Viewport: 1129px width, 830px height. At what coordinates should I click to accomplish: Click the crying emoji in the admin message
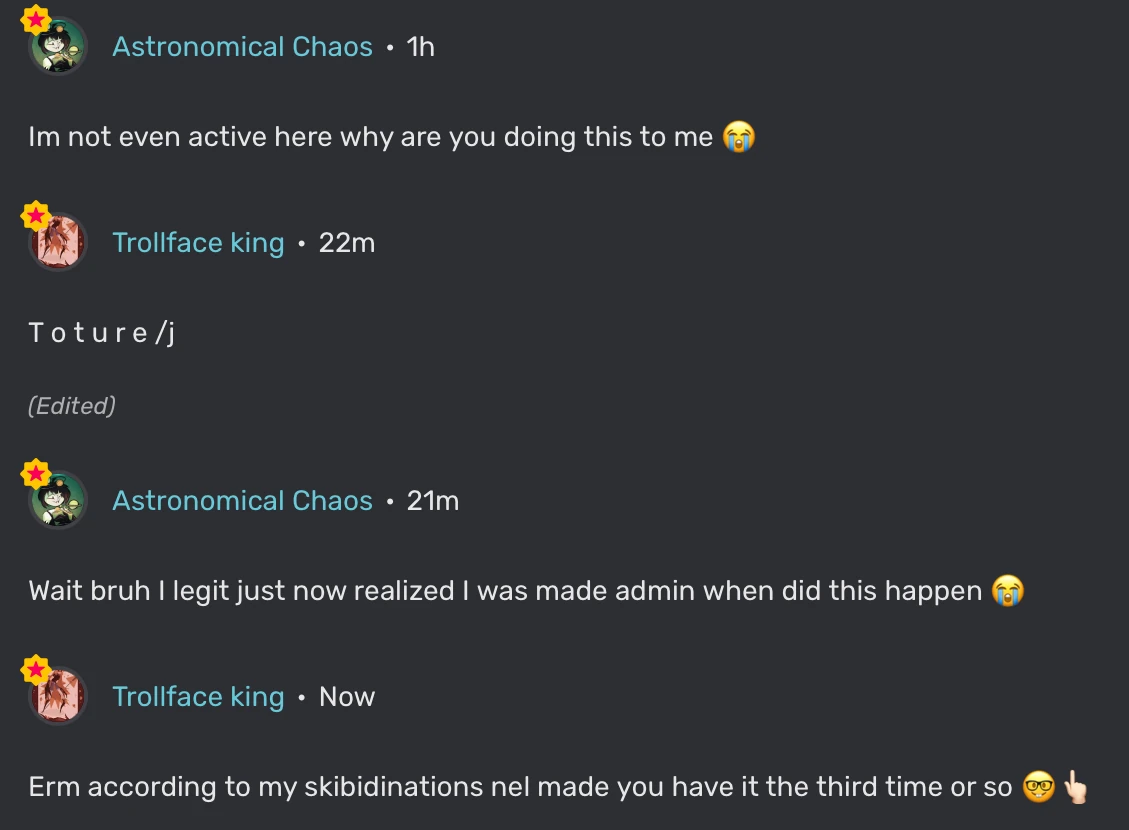tap(1008, 590)
